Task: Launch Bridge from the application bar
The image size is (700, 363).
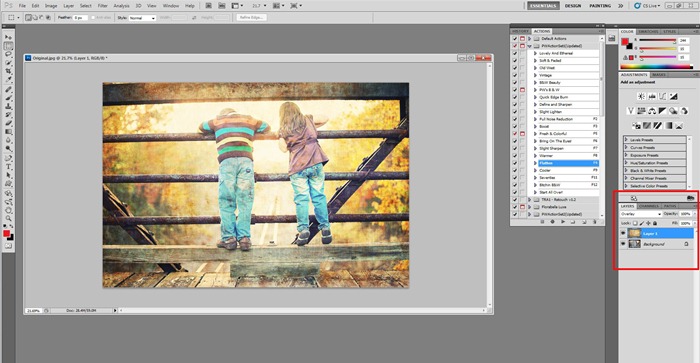Action: tap(208, 6)
